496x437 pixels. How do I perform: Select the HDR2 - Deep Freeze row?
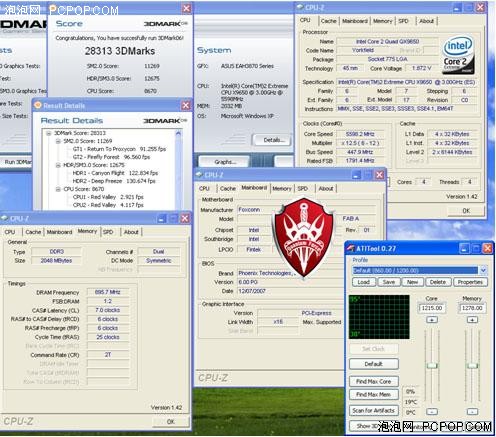pos(114,181)
